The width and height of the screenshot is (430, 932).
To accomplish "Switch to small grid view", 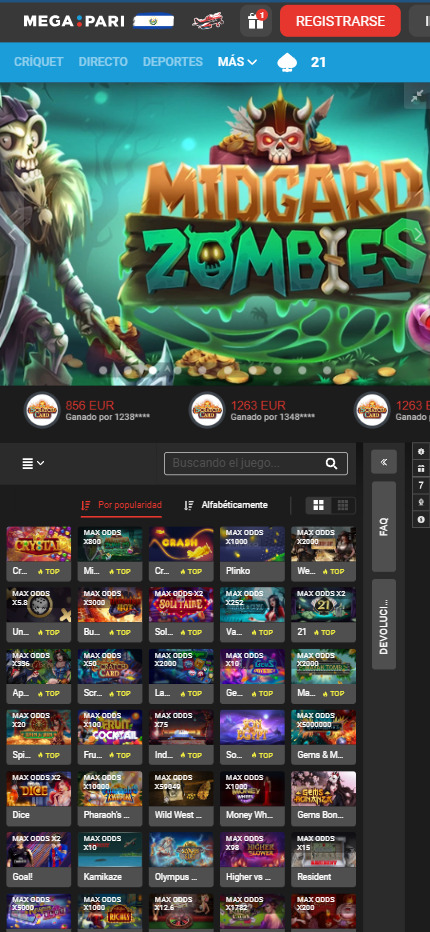I will (x=343, y=505).
